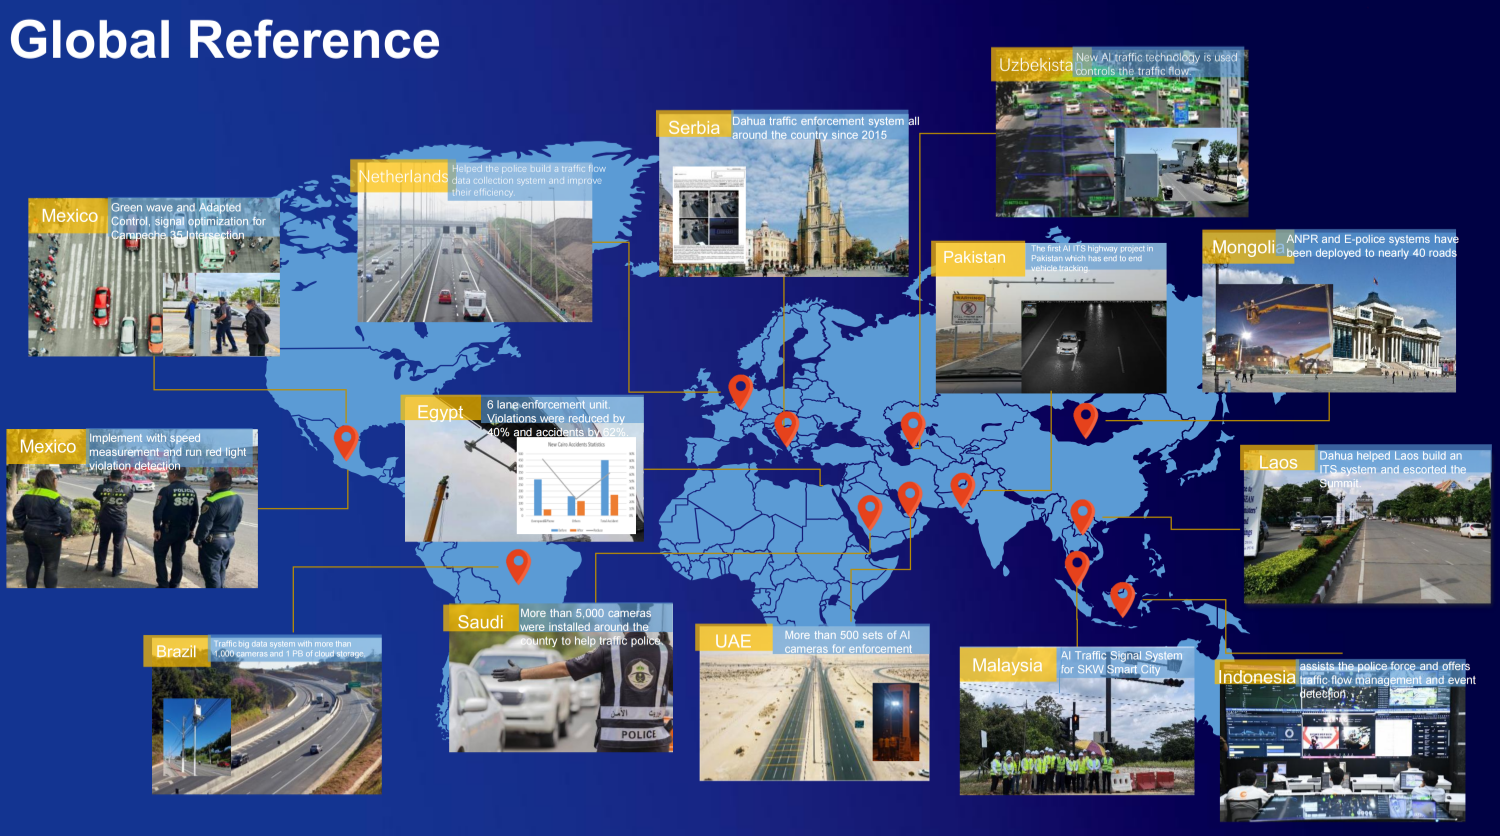Click the Mexico speed measurement police photo
The width and height of the screenshot is (1500, 836).
pyautogui.click(x=132, y=509)
